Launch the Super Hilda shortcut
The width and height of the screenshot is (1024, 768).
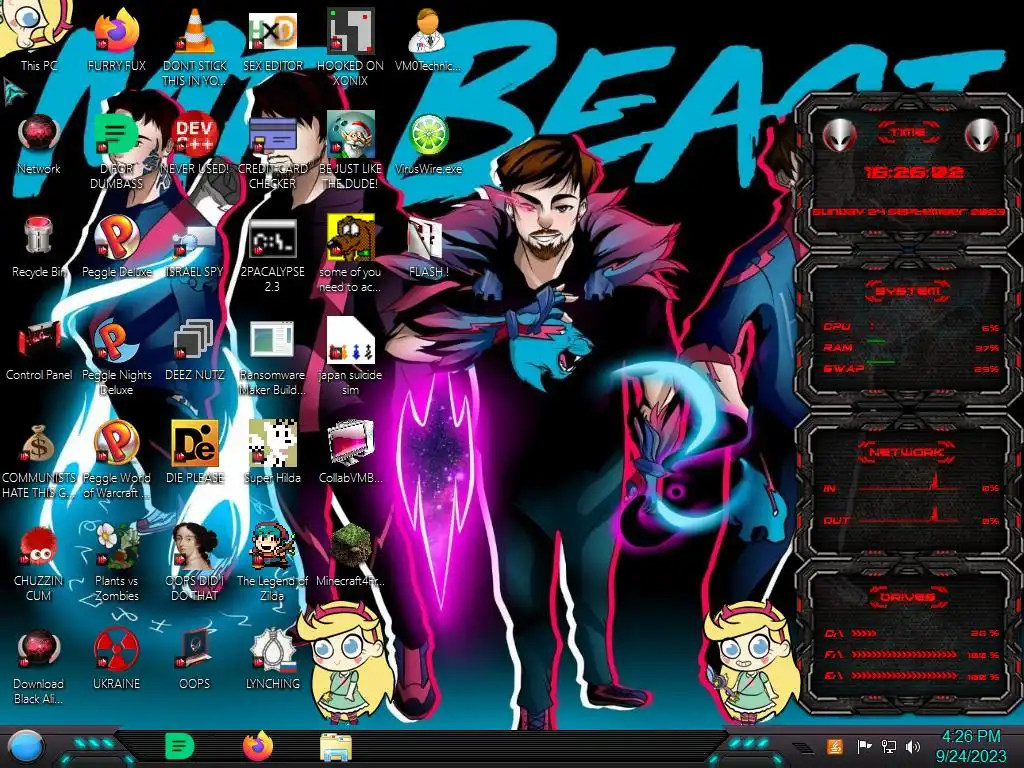[272, 443]
